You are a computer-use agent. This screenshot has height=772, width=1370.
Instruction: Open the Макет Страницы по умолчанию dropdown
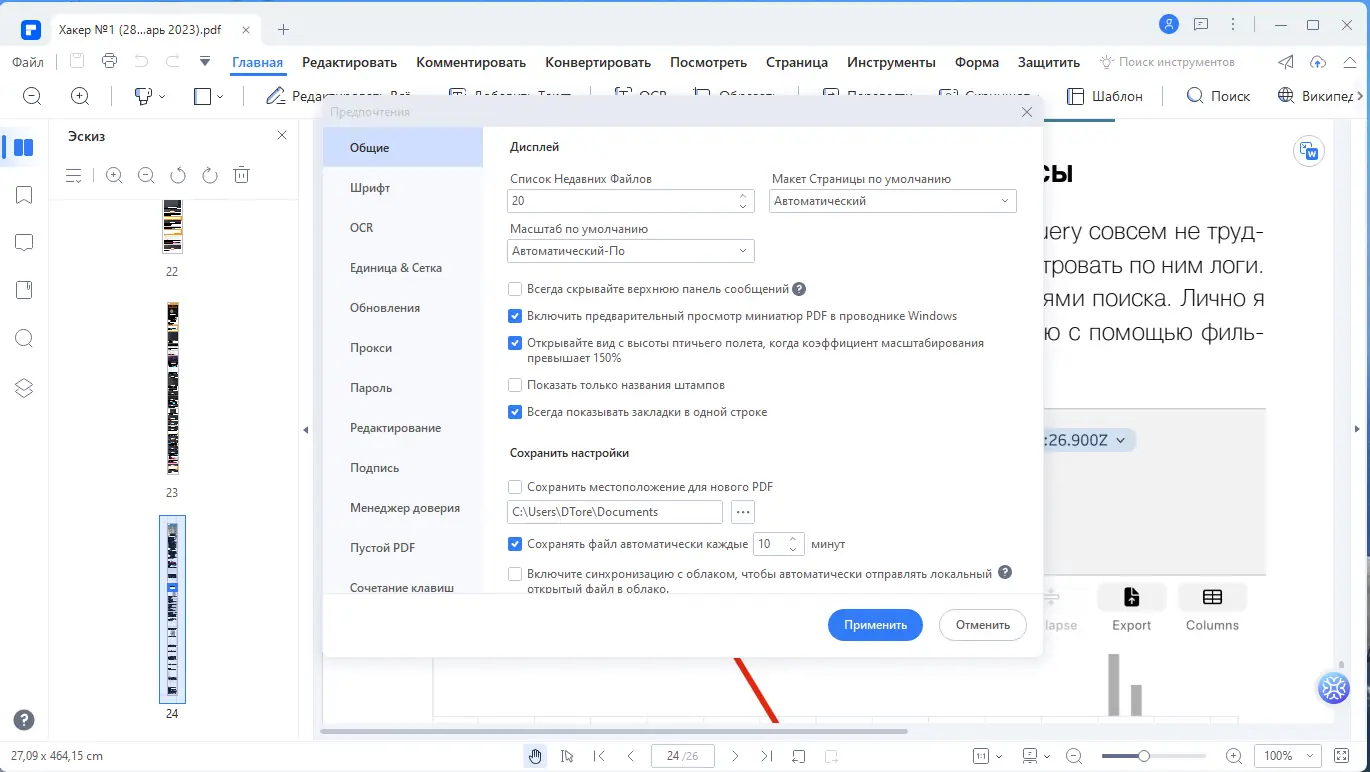tap(893, 201)
